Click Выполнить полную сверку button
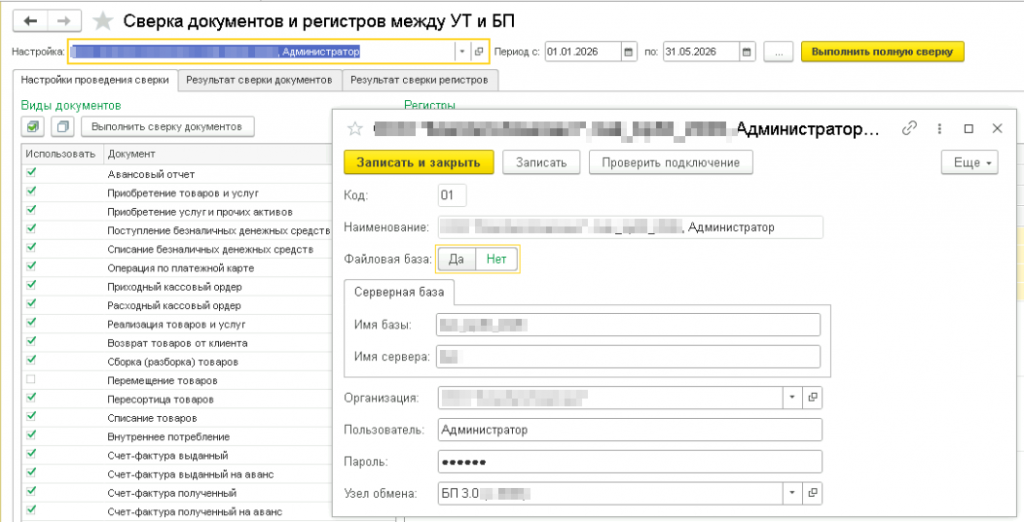Viewport: 1024px width, 522px height. (882, 52)
